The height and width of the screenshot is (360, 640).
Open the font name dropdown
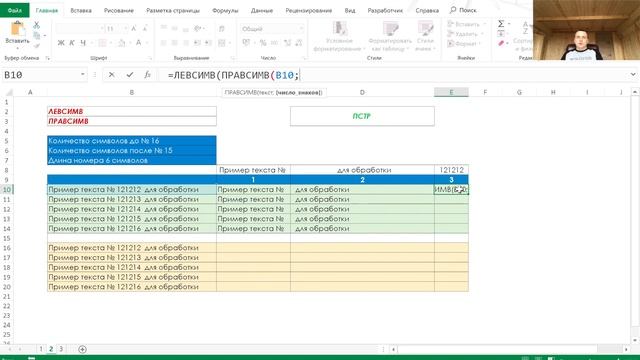pos(102,29)
